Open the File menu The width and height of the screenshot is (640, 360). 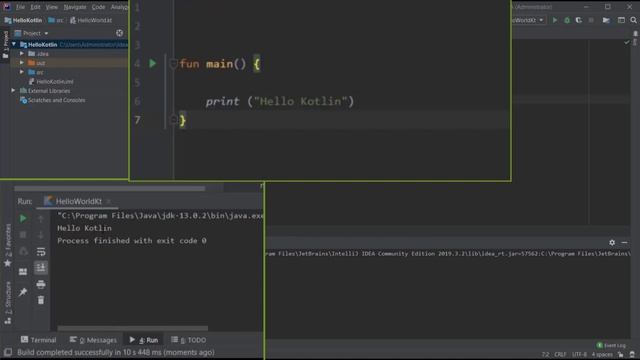pos(20,7)
